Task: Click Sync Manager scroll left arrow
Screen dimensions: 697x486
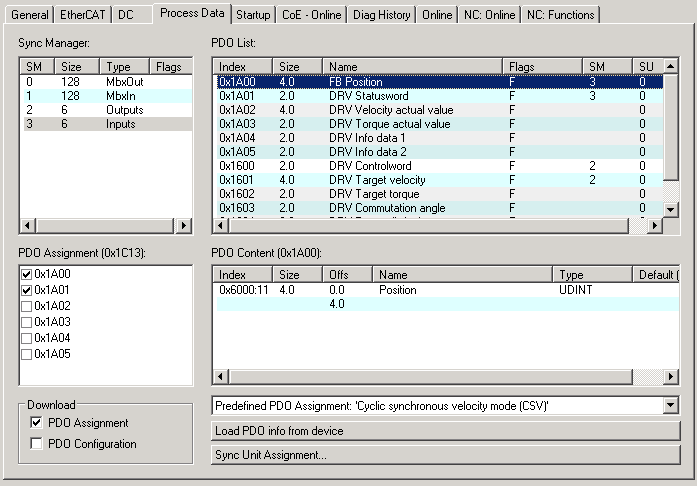Action: (x=28, y=225)
